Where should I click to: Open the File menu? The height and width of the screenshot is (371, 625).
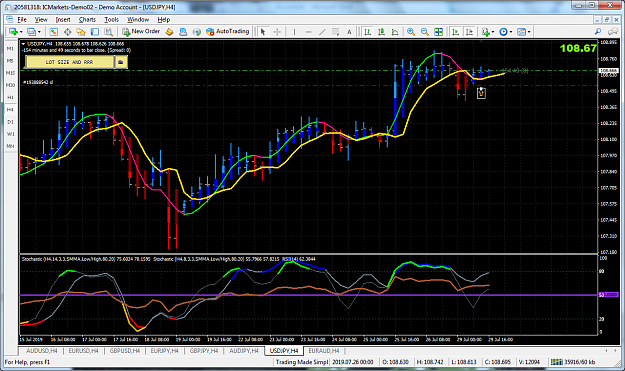tap(22, 20)
